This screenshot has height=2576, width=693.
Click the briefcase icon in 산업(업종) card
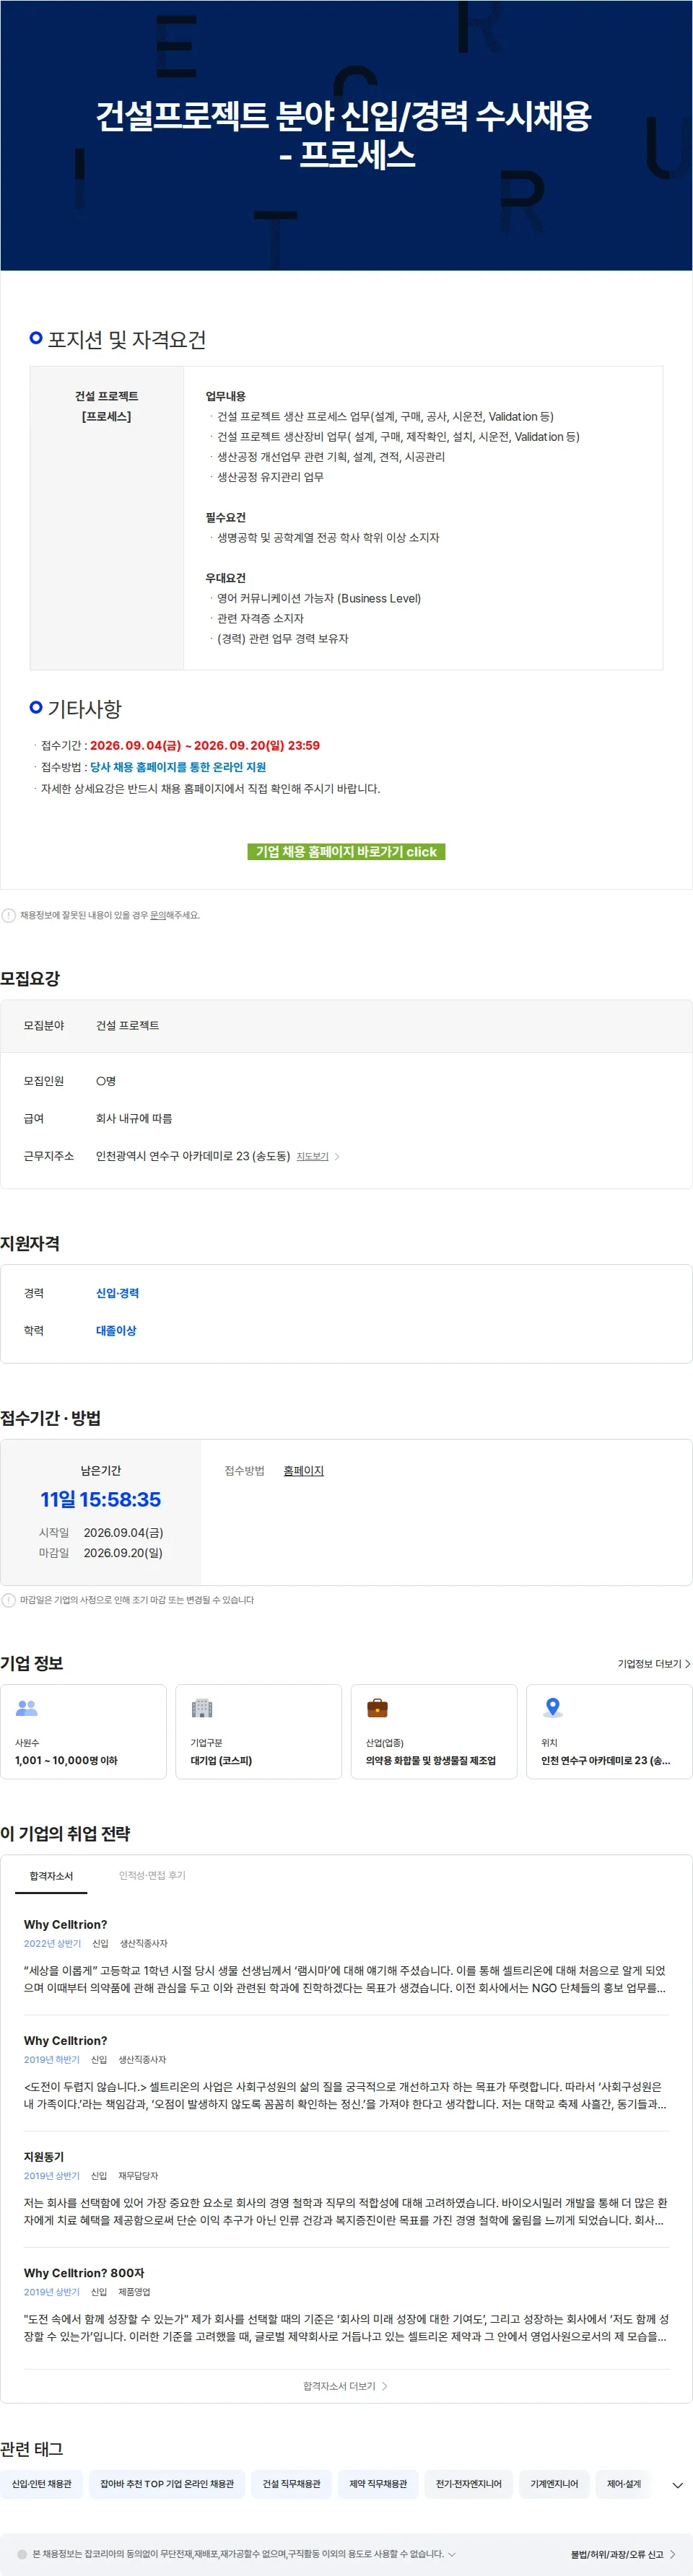[x=377, y=1708]
